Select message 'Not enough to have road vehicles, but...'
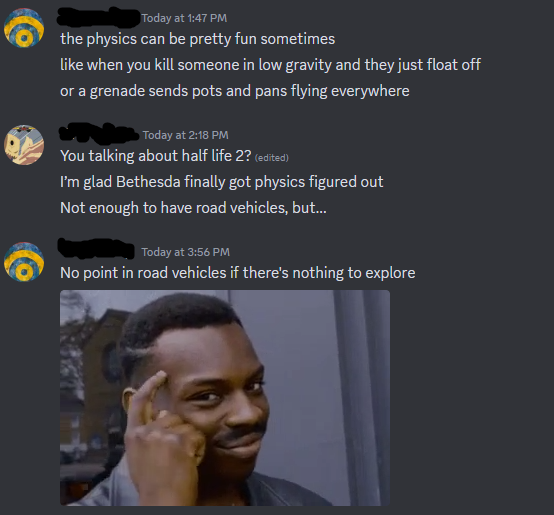Screen dimensions: 554x515 pyautogui.click(x=193, y=208)
